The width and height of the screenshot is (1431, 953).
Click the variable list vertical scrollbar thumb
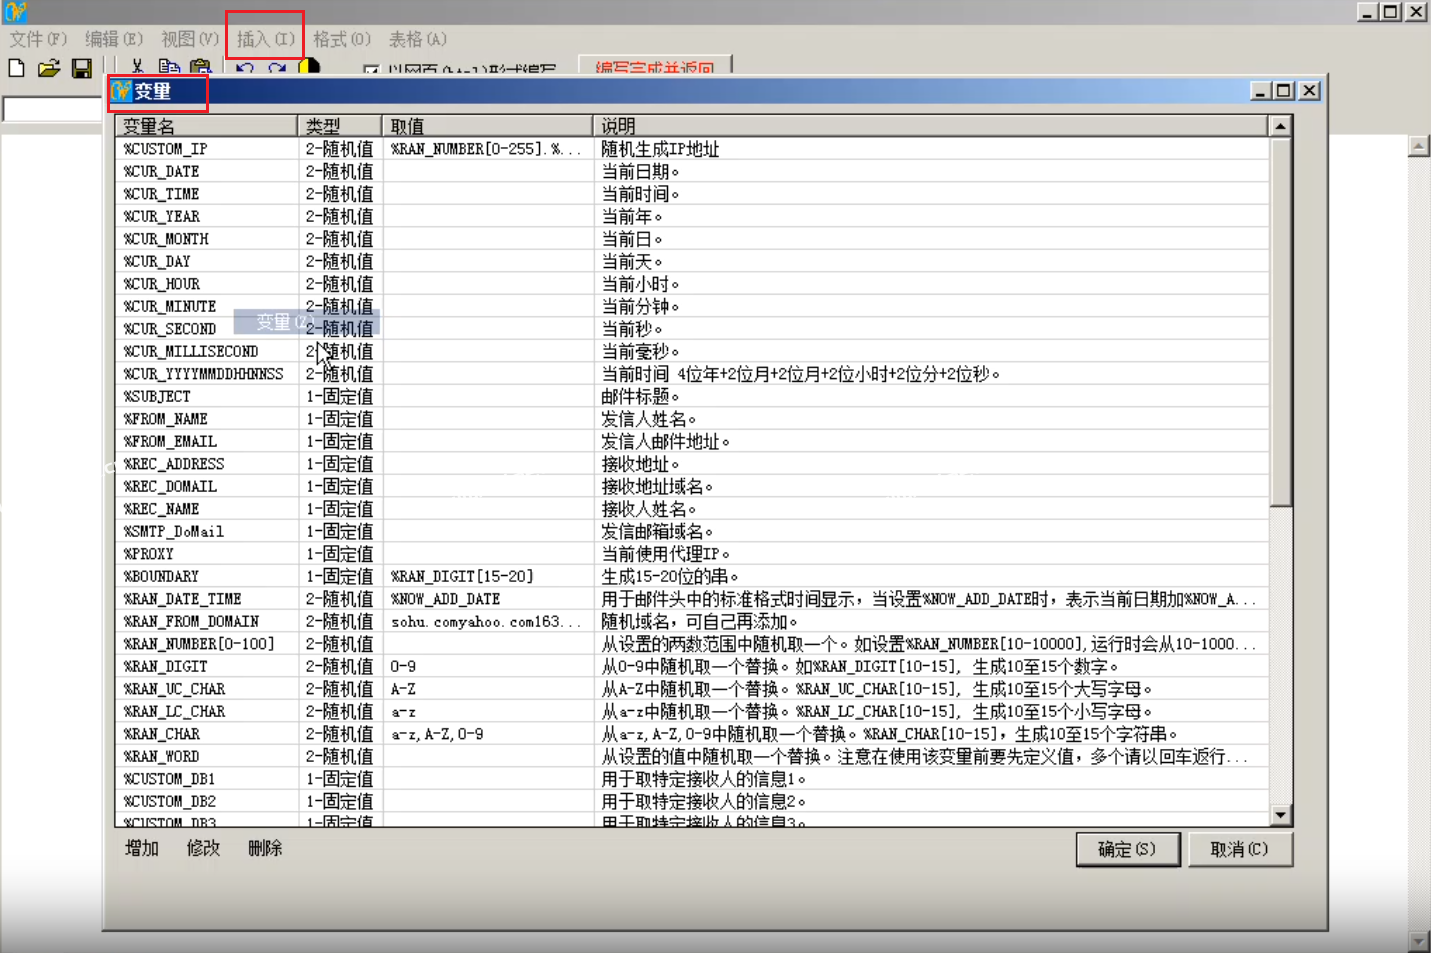1280,322
